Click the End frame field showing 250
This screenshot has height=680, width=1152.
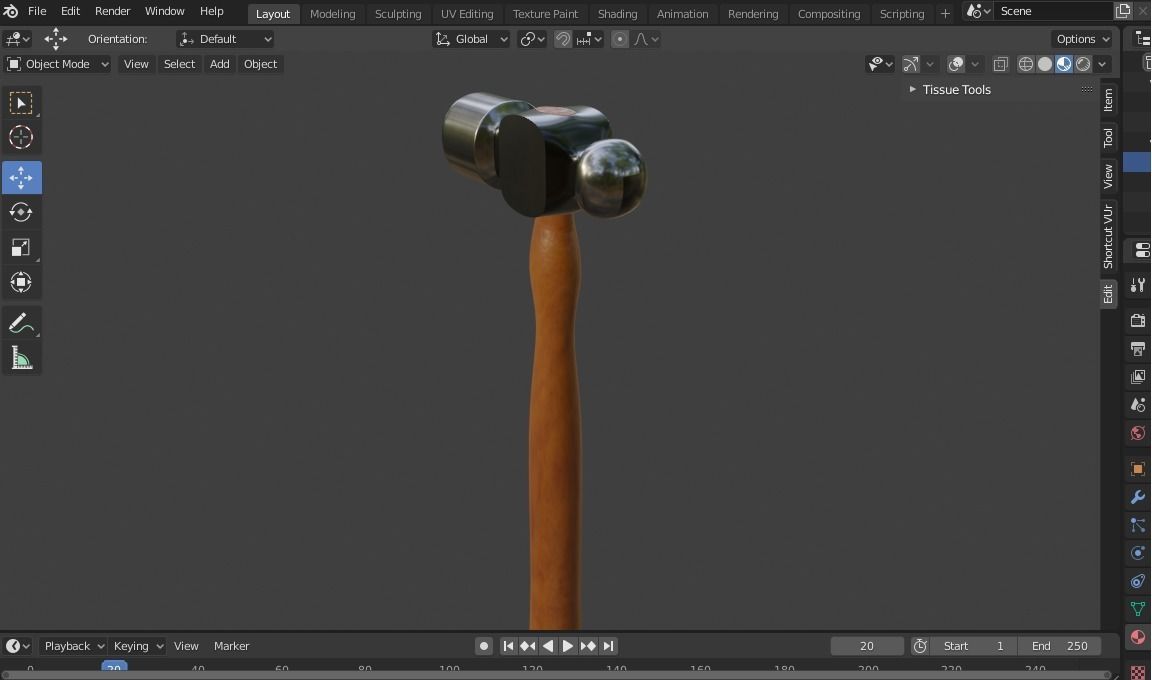point(1059,646)
